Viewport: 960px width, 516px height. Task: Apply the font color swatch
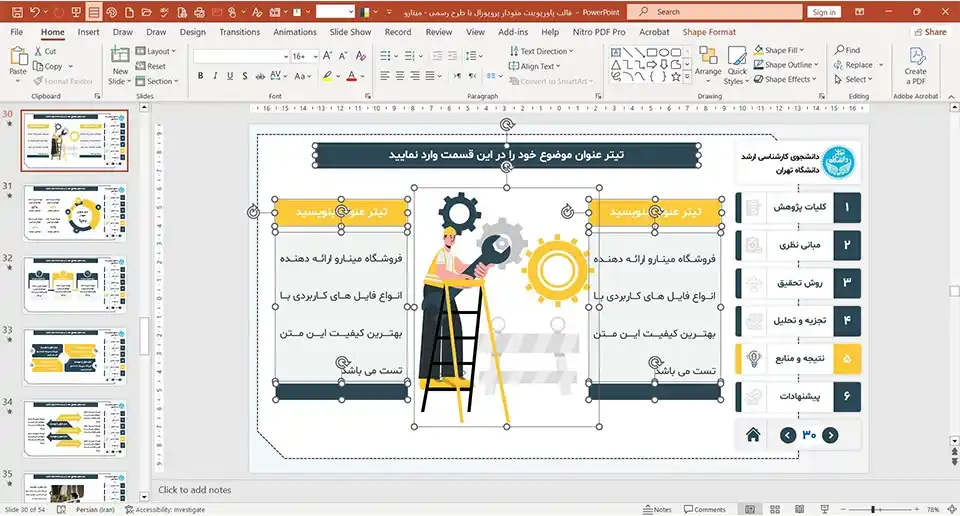351,76
